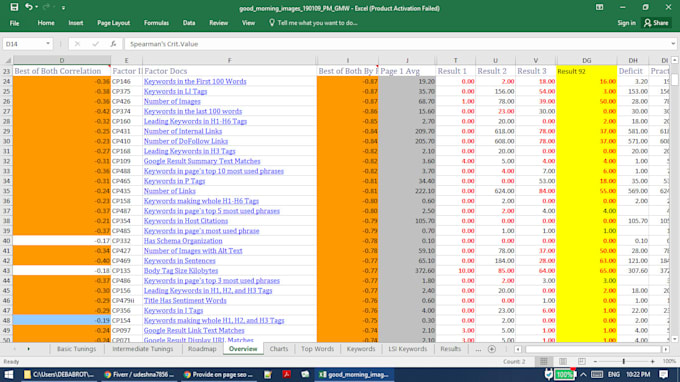Screen dimensions: 680x382
Task: Select column header F
Action: click(x=229, y=61)
